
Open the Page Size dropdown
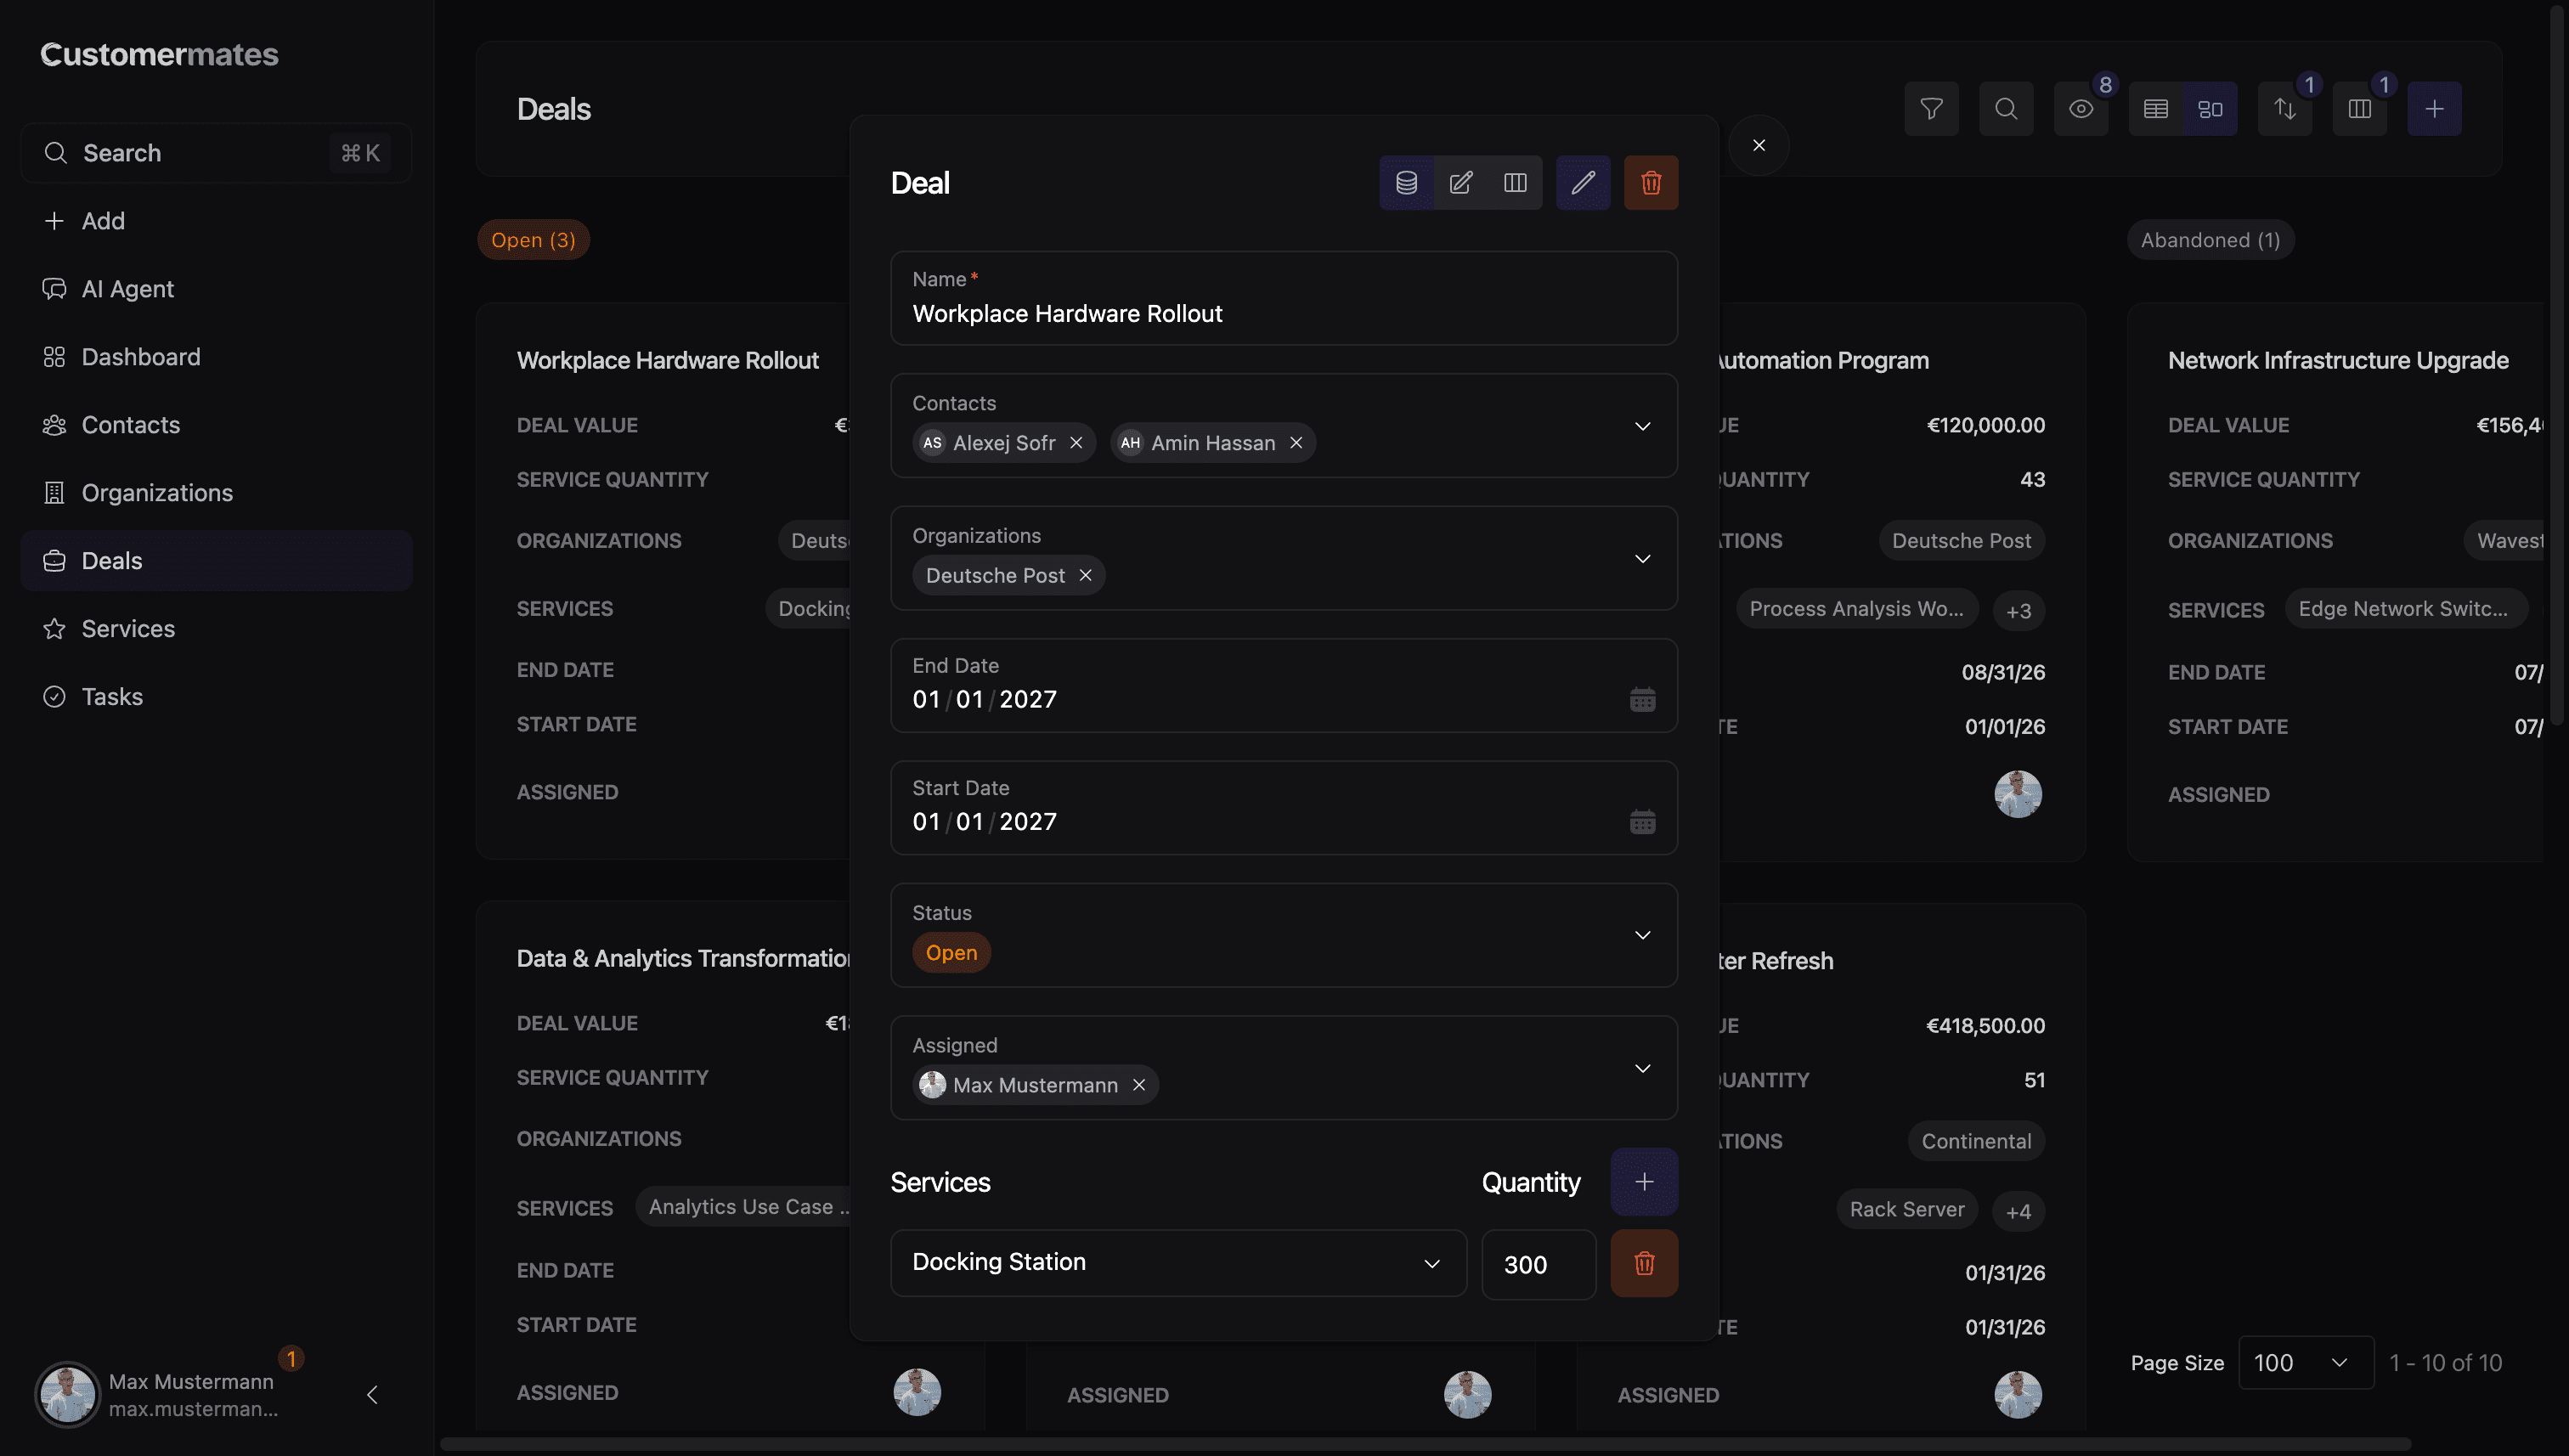(x=2304, y=1362)
